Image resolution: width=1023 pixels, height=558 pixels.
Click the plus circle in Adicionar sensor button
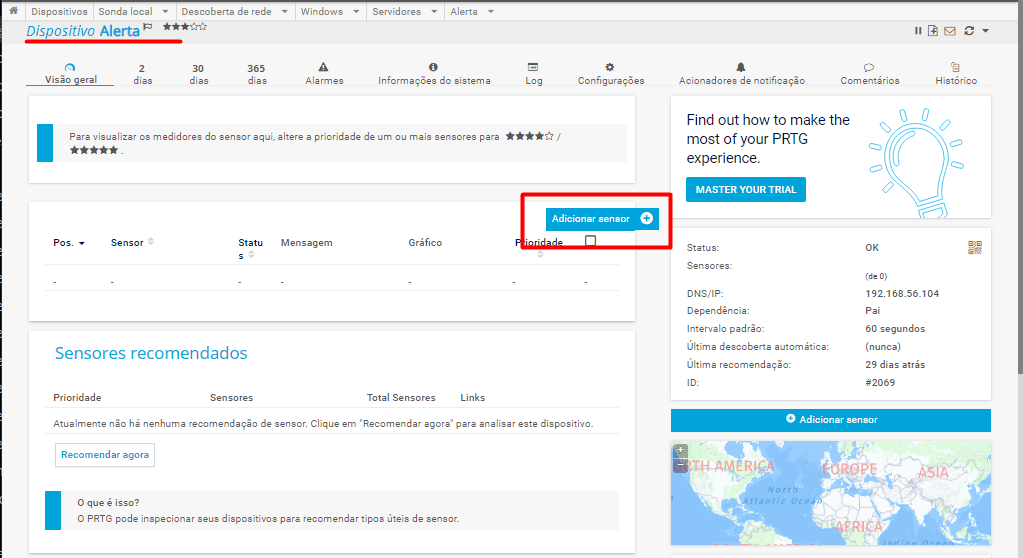pyautogui.click(x=647, y=219)
